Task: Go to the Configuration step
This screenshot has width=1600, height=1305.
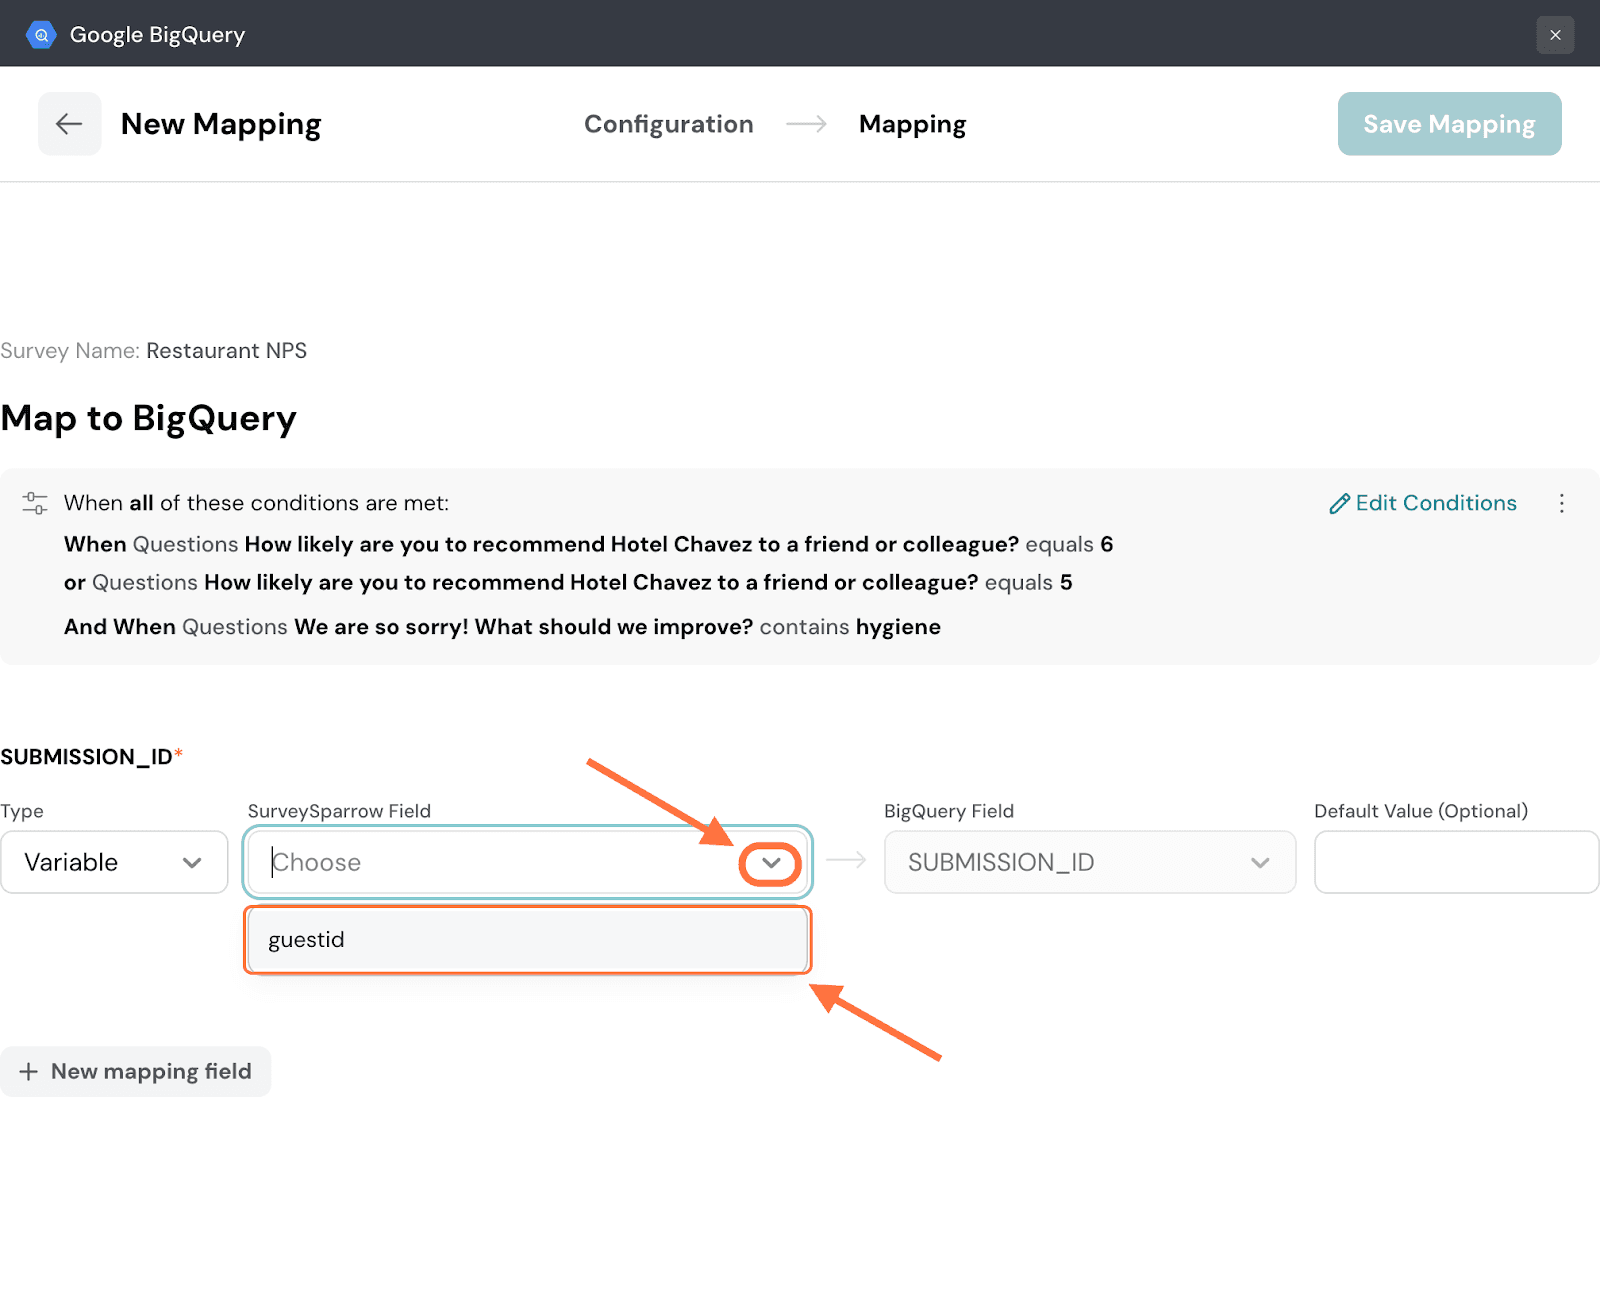Action: (x=668, y=124)
